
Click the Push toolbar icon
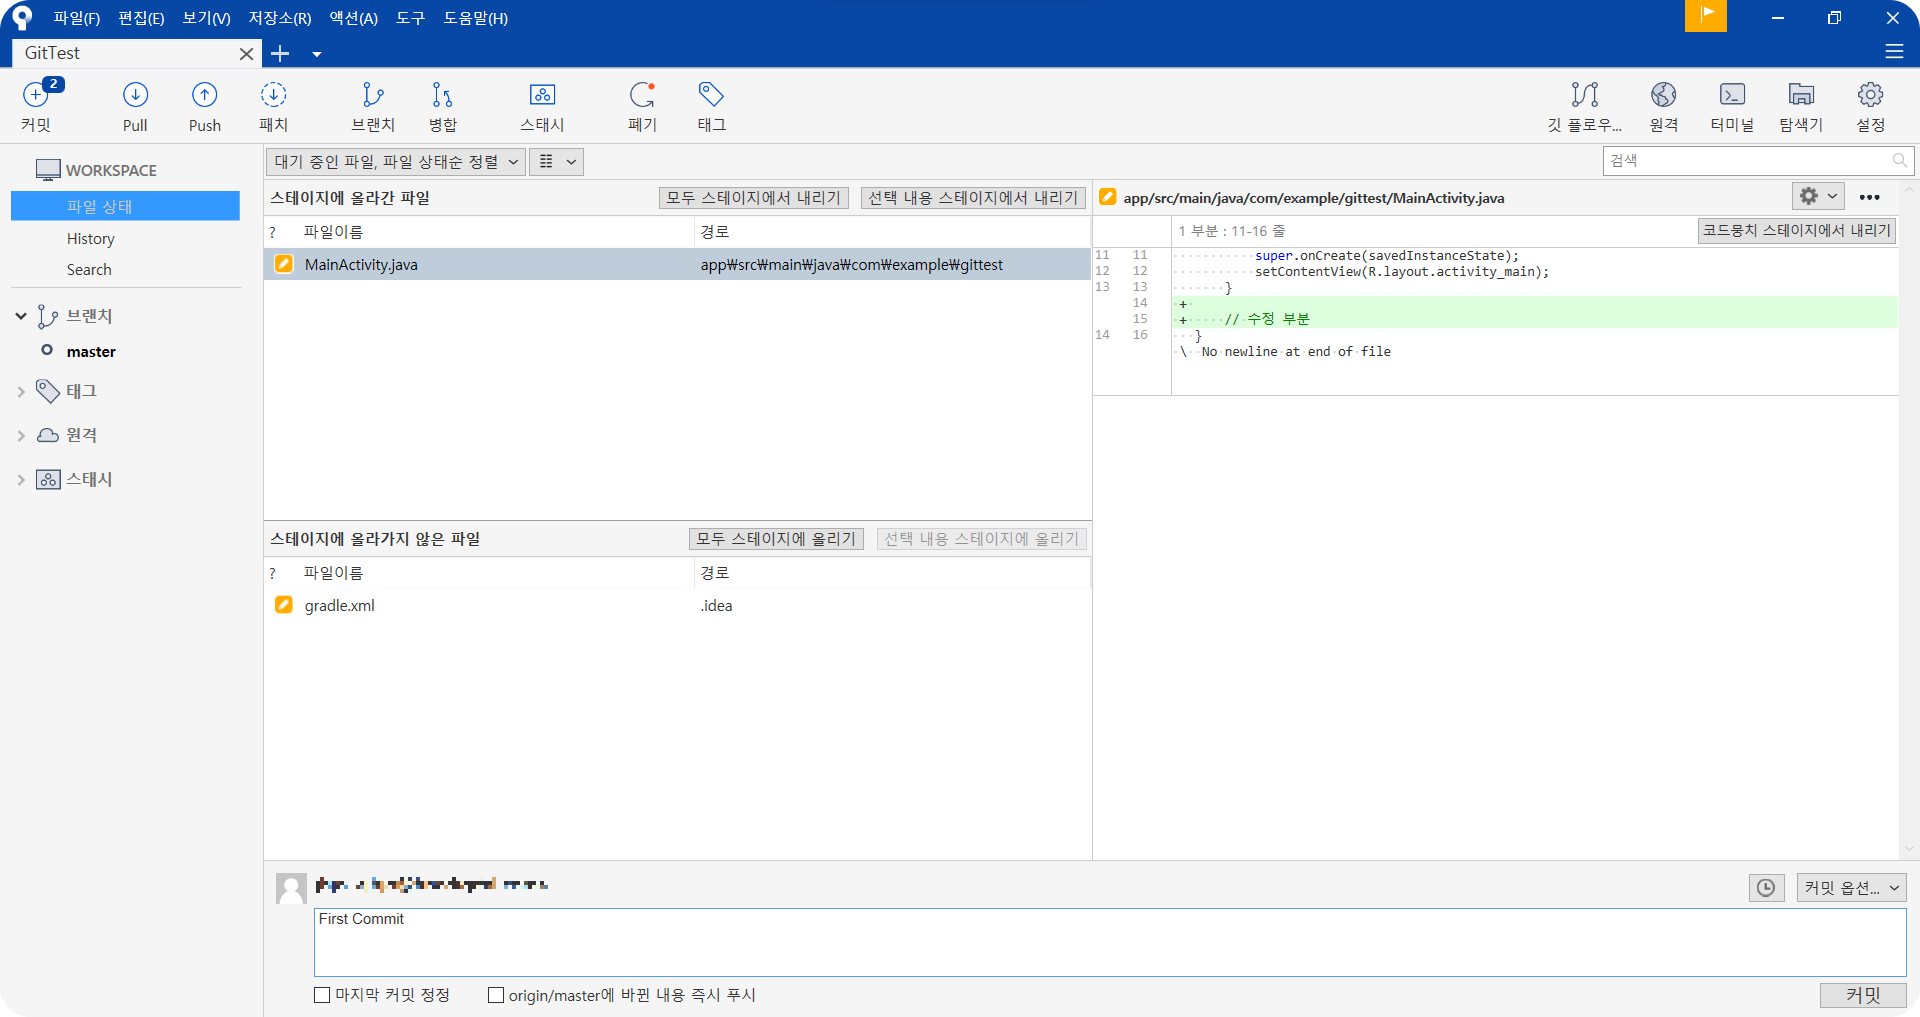pyautogui.click(x=204, y=105)
